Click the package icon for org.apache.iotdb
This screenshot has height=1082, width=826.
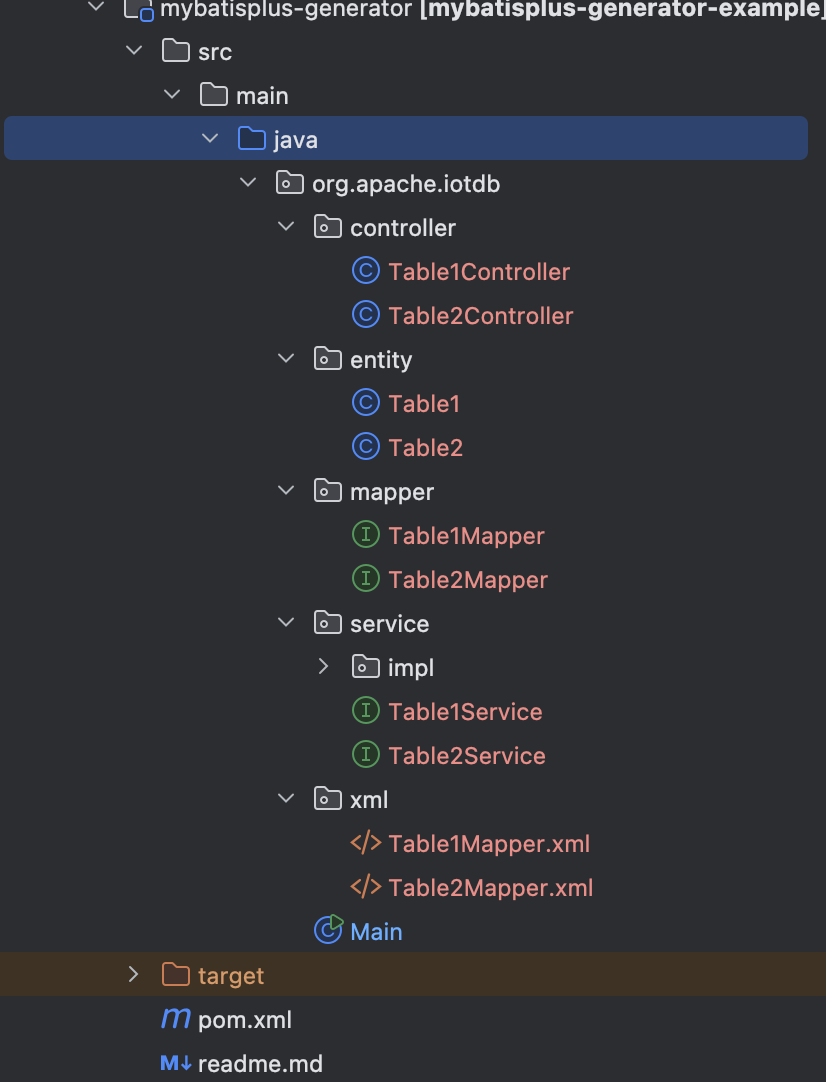(289, 183)
